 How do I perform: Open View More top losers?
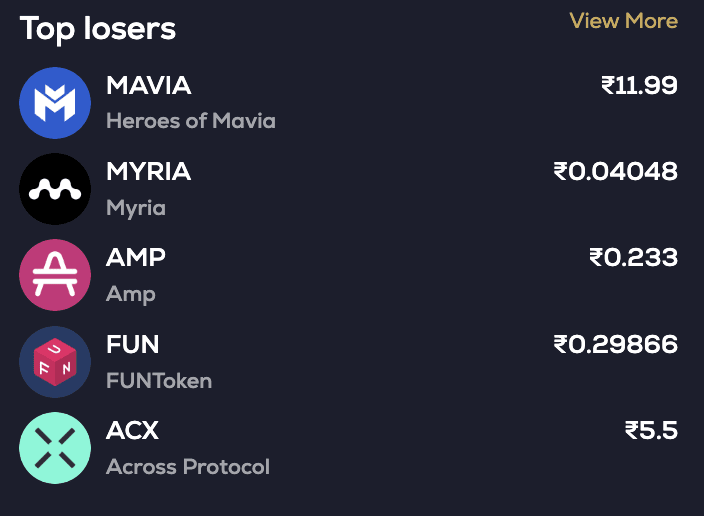coord(623,21)
